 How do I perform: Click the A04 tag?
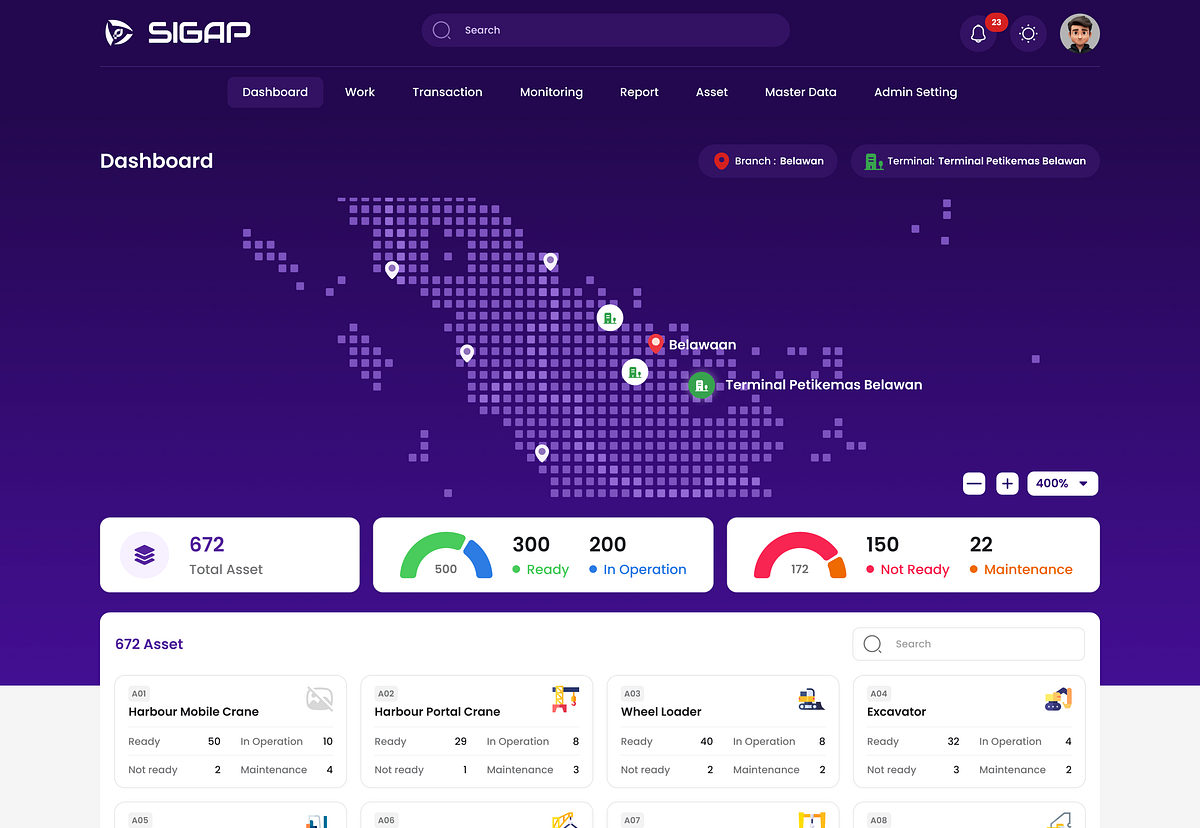coord(878,693)
